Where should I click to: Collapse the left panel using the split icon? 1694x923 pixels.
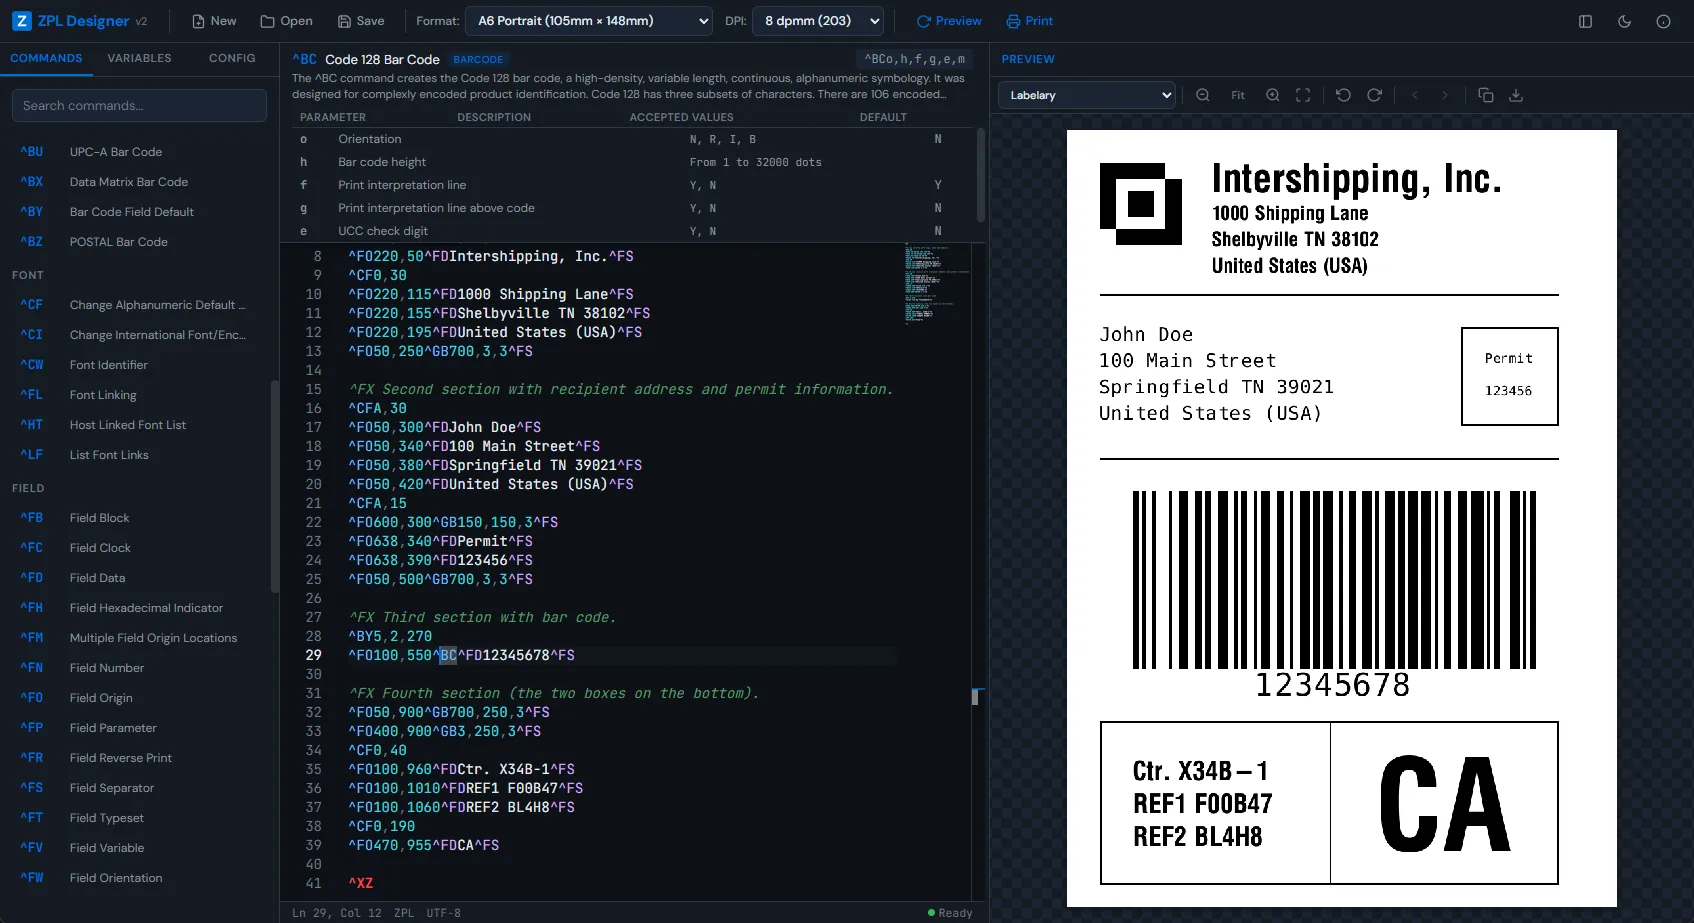pyautogui.click(x=1585, y=21)
